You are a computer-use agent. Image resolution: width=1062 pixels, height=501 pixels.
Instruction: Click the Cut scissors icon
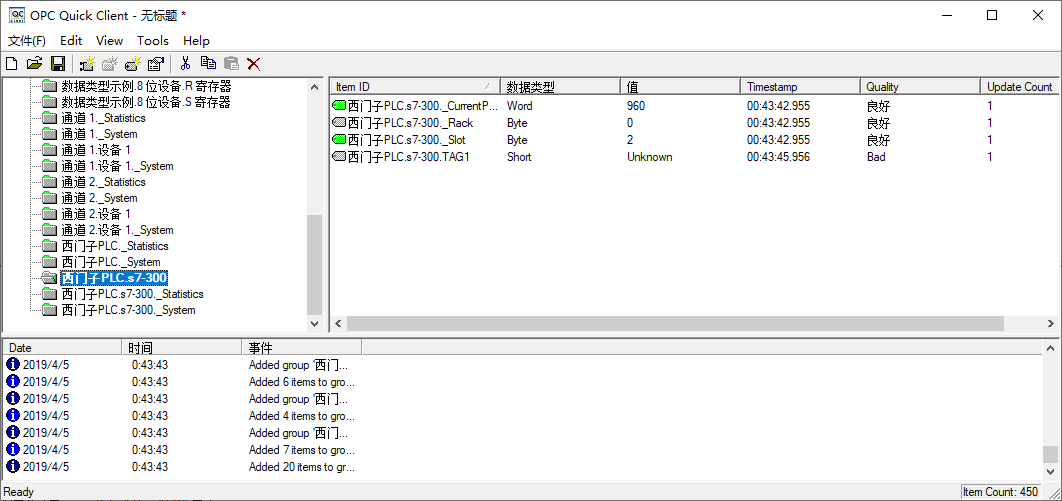click(185, 64)
